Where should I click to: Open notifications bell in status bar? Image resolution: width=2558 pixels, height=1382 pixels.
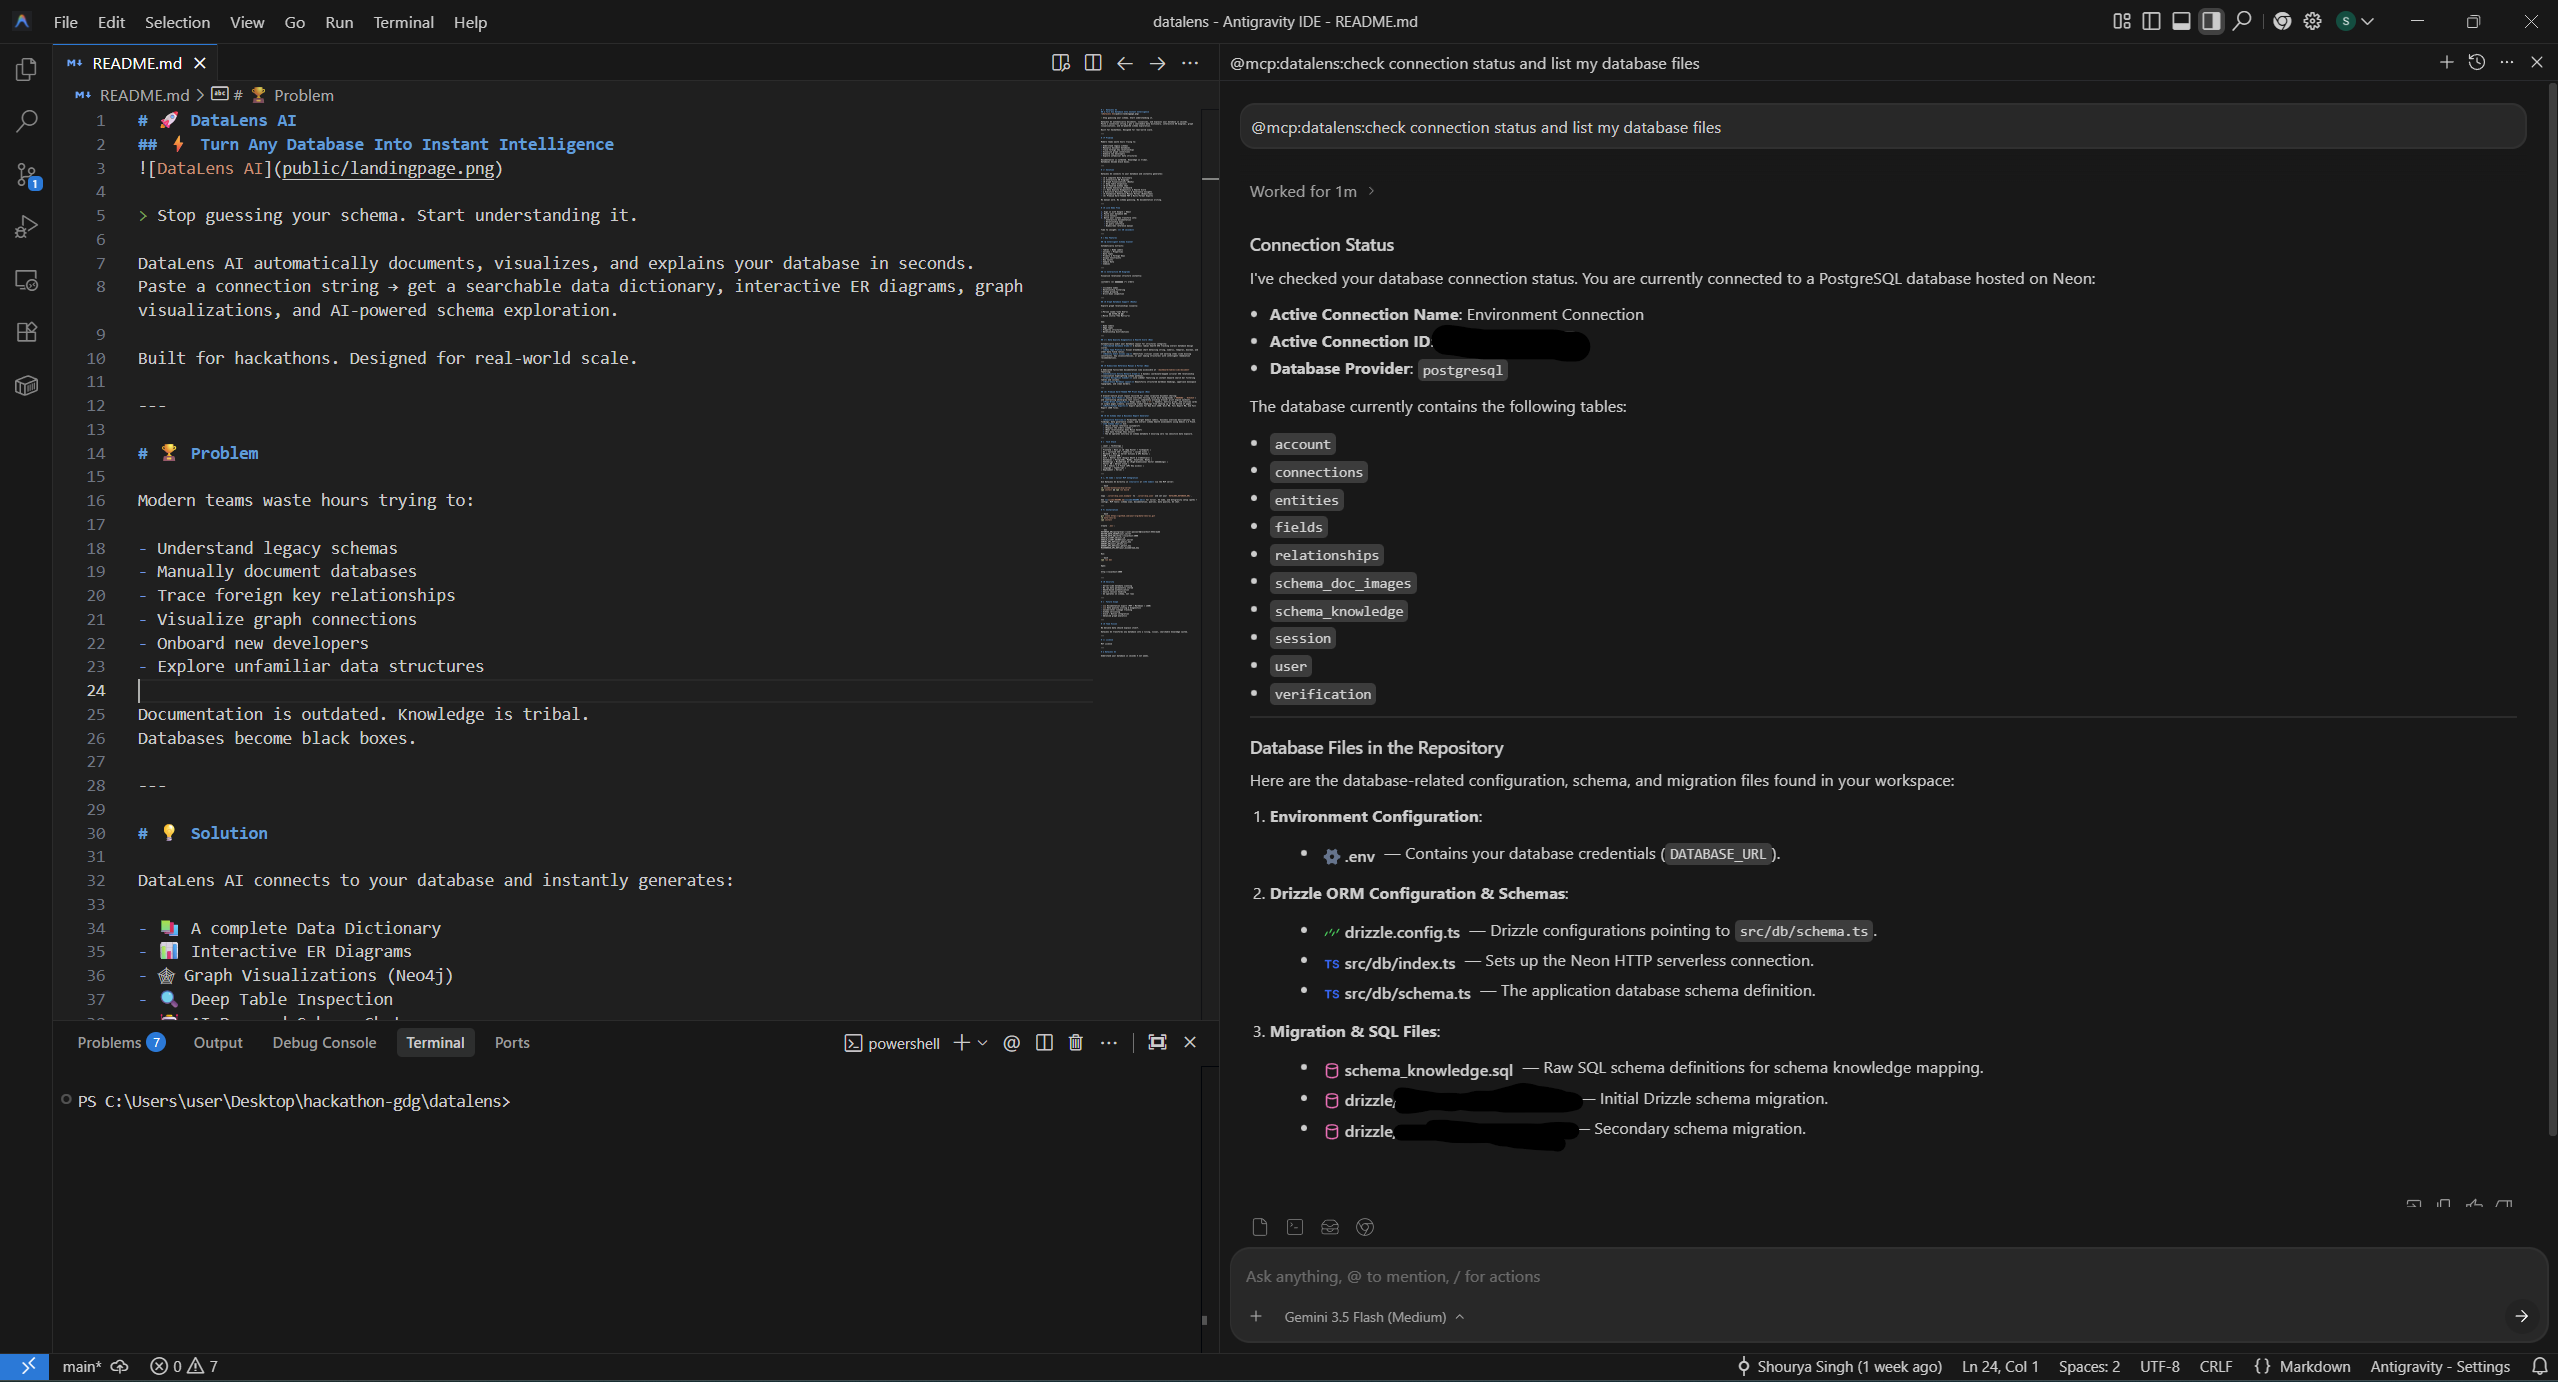(2539, 1366)
